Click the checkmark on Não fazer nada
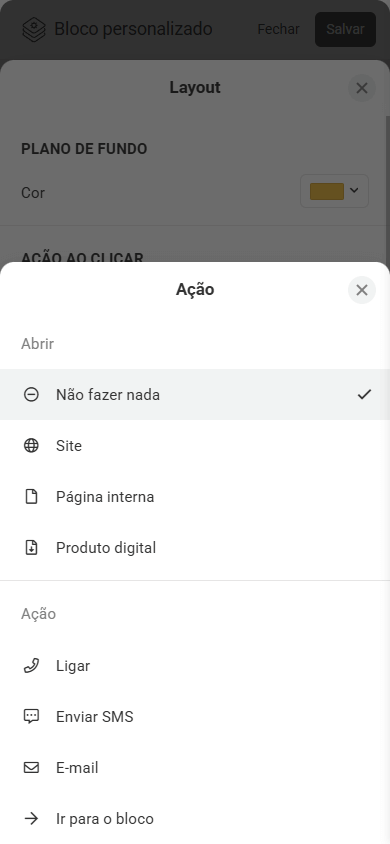The height and width of the screenshot is (844, 390). pyautogui.click(x=364, y=395)
